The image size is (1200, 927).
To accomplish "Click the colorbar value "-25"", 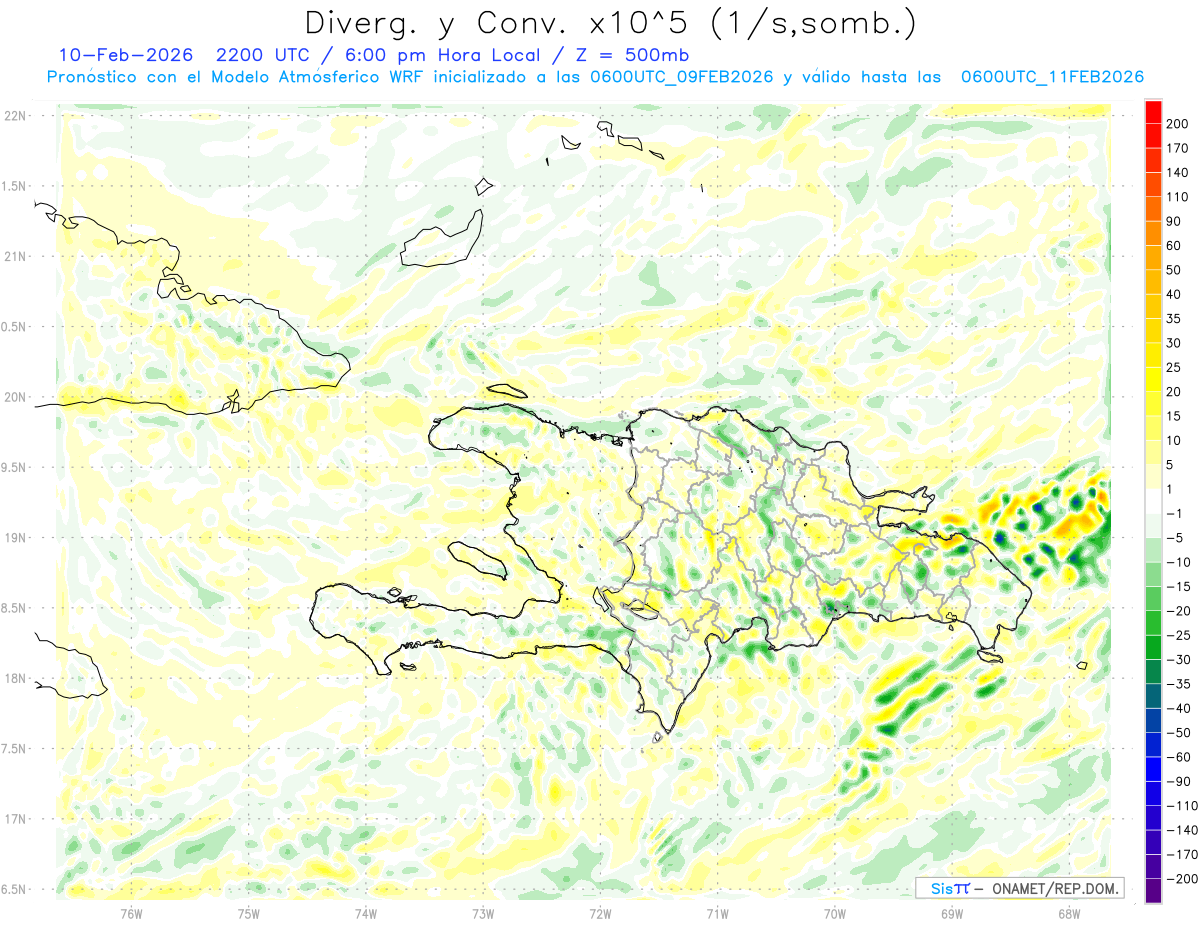I will pos(1180,635).
